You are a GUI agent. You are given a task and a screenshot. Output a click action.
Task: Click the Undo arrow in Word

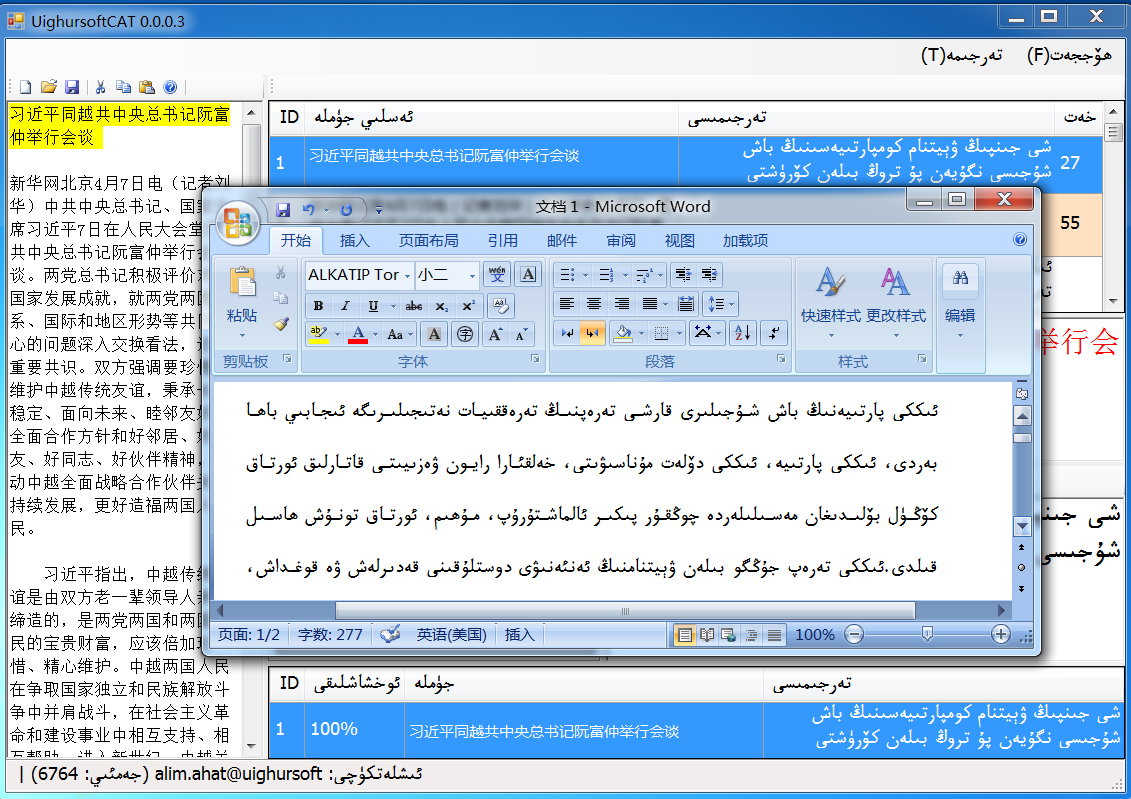[309, 209]
